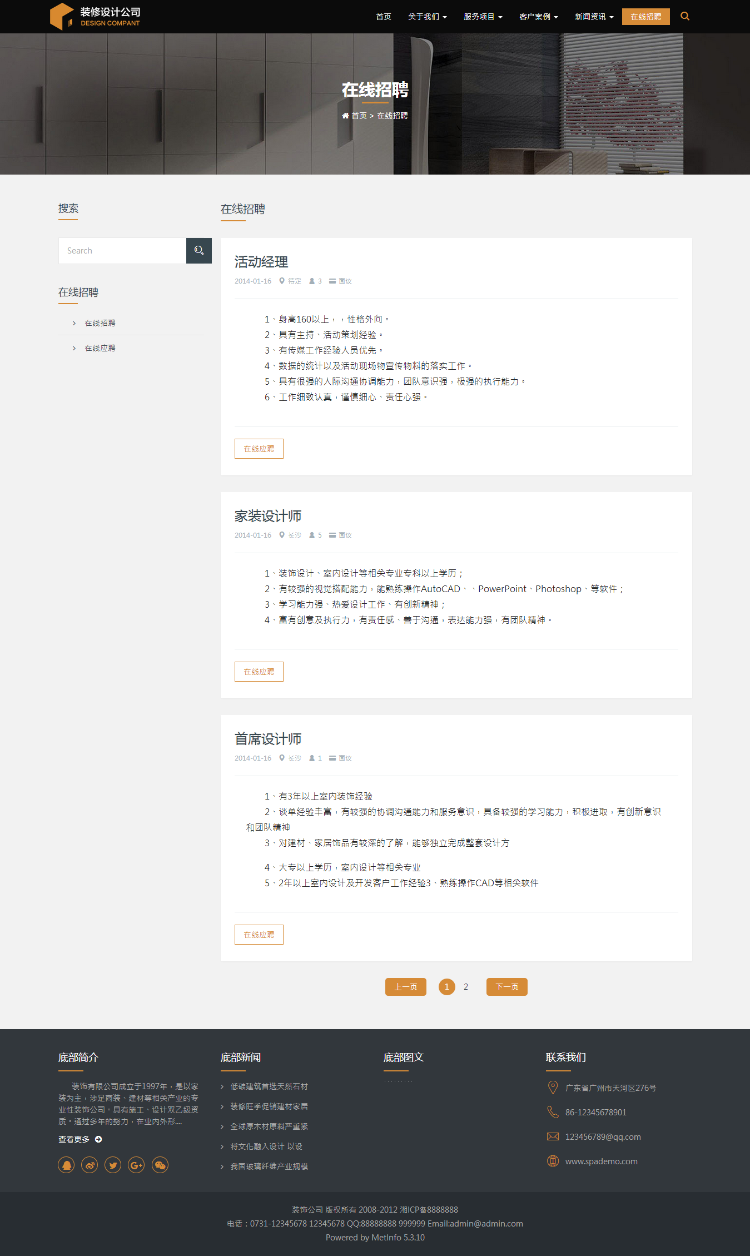This screenshot has width=750, height=1256.
Task: Click the home icon in the banner breadcrumb
Action: click(x=345, y=115)
